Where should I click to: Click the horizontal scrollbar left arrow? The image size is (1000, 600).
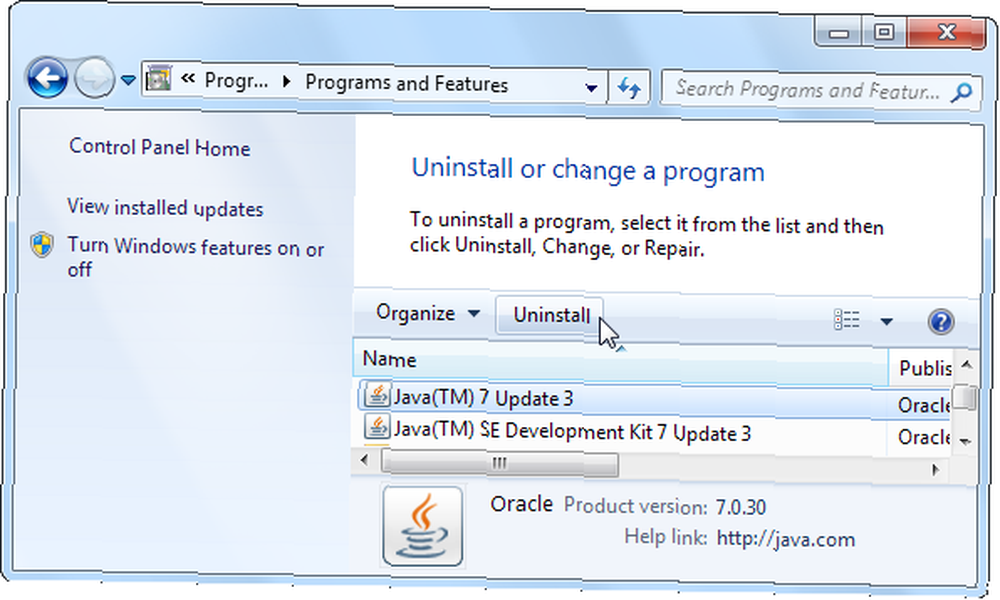[364, 460]
